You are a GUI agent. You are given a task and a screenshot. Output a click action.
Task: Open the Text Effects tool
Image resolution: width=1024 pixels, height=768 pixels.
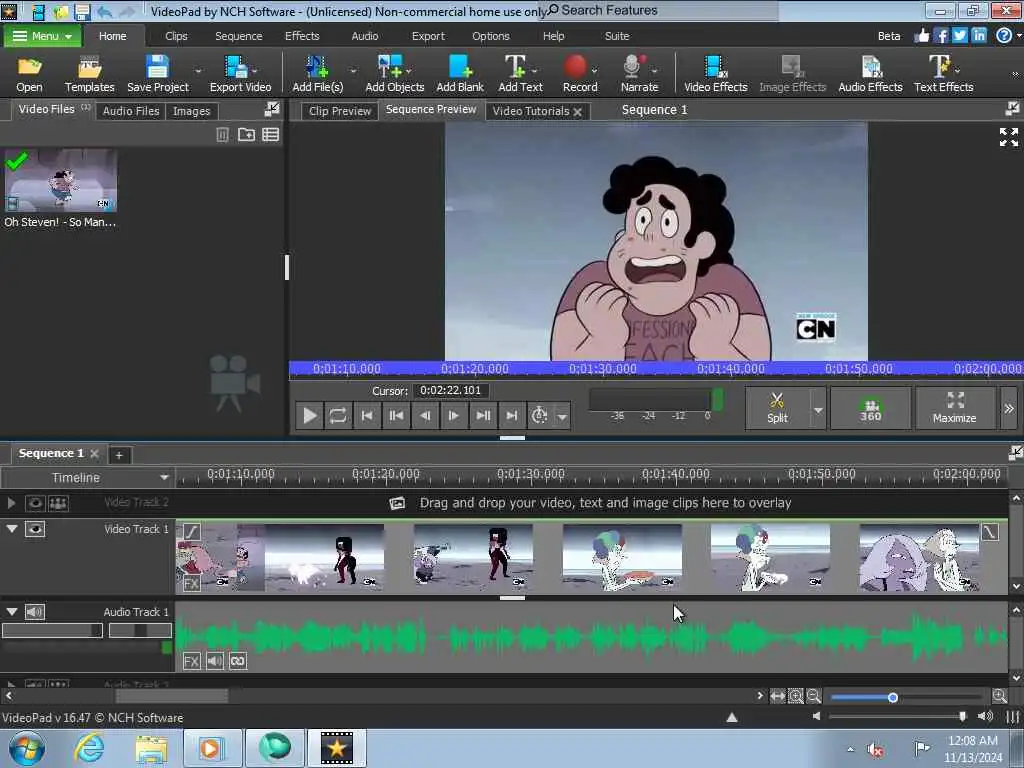pyautogui.click(x=943, y=73)
